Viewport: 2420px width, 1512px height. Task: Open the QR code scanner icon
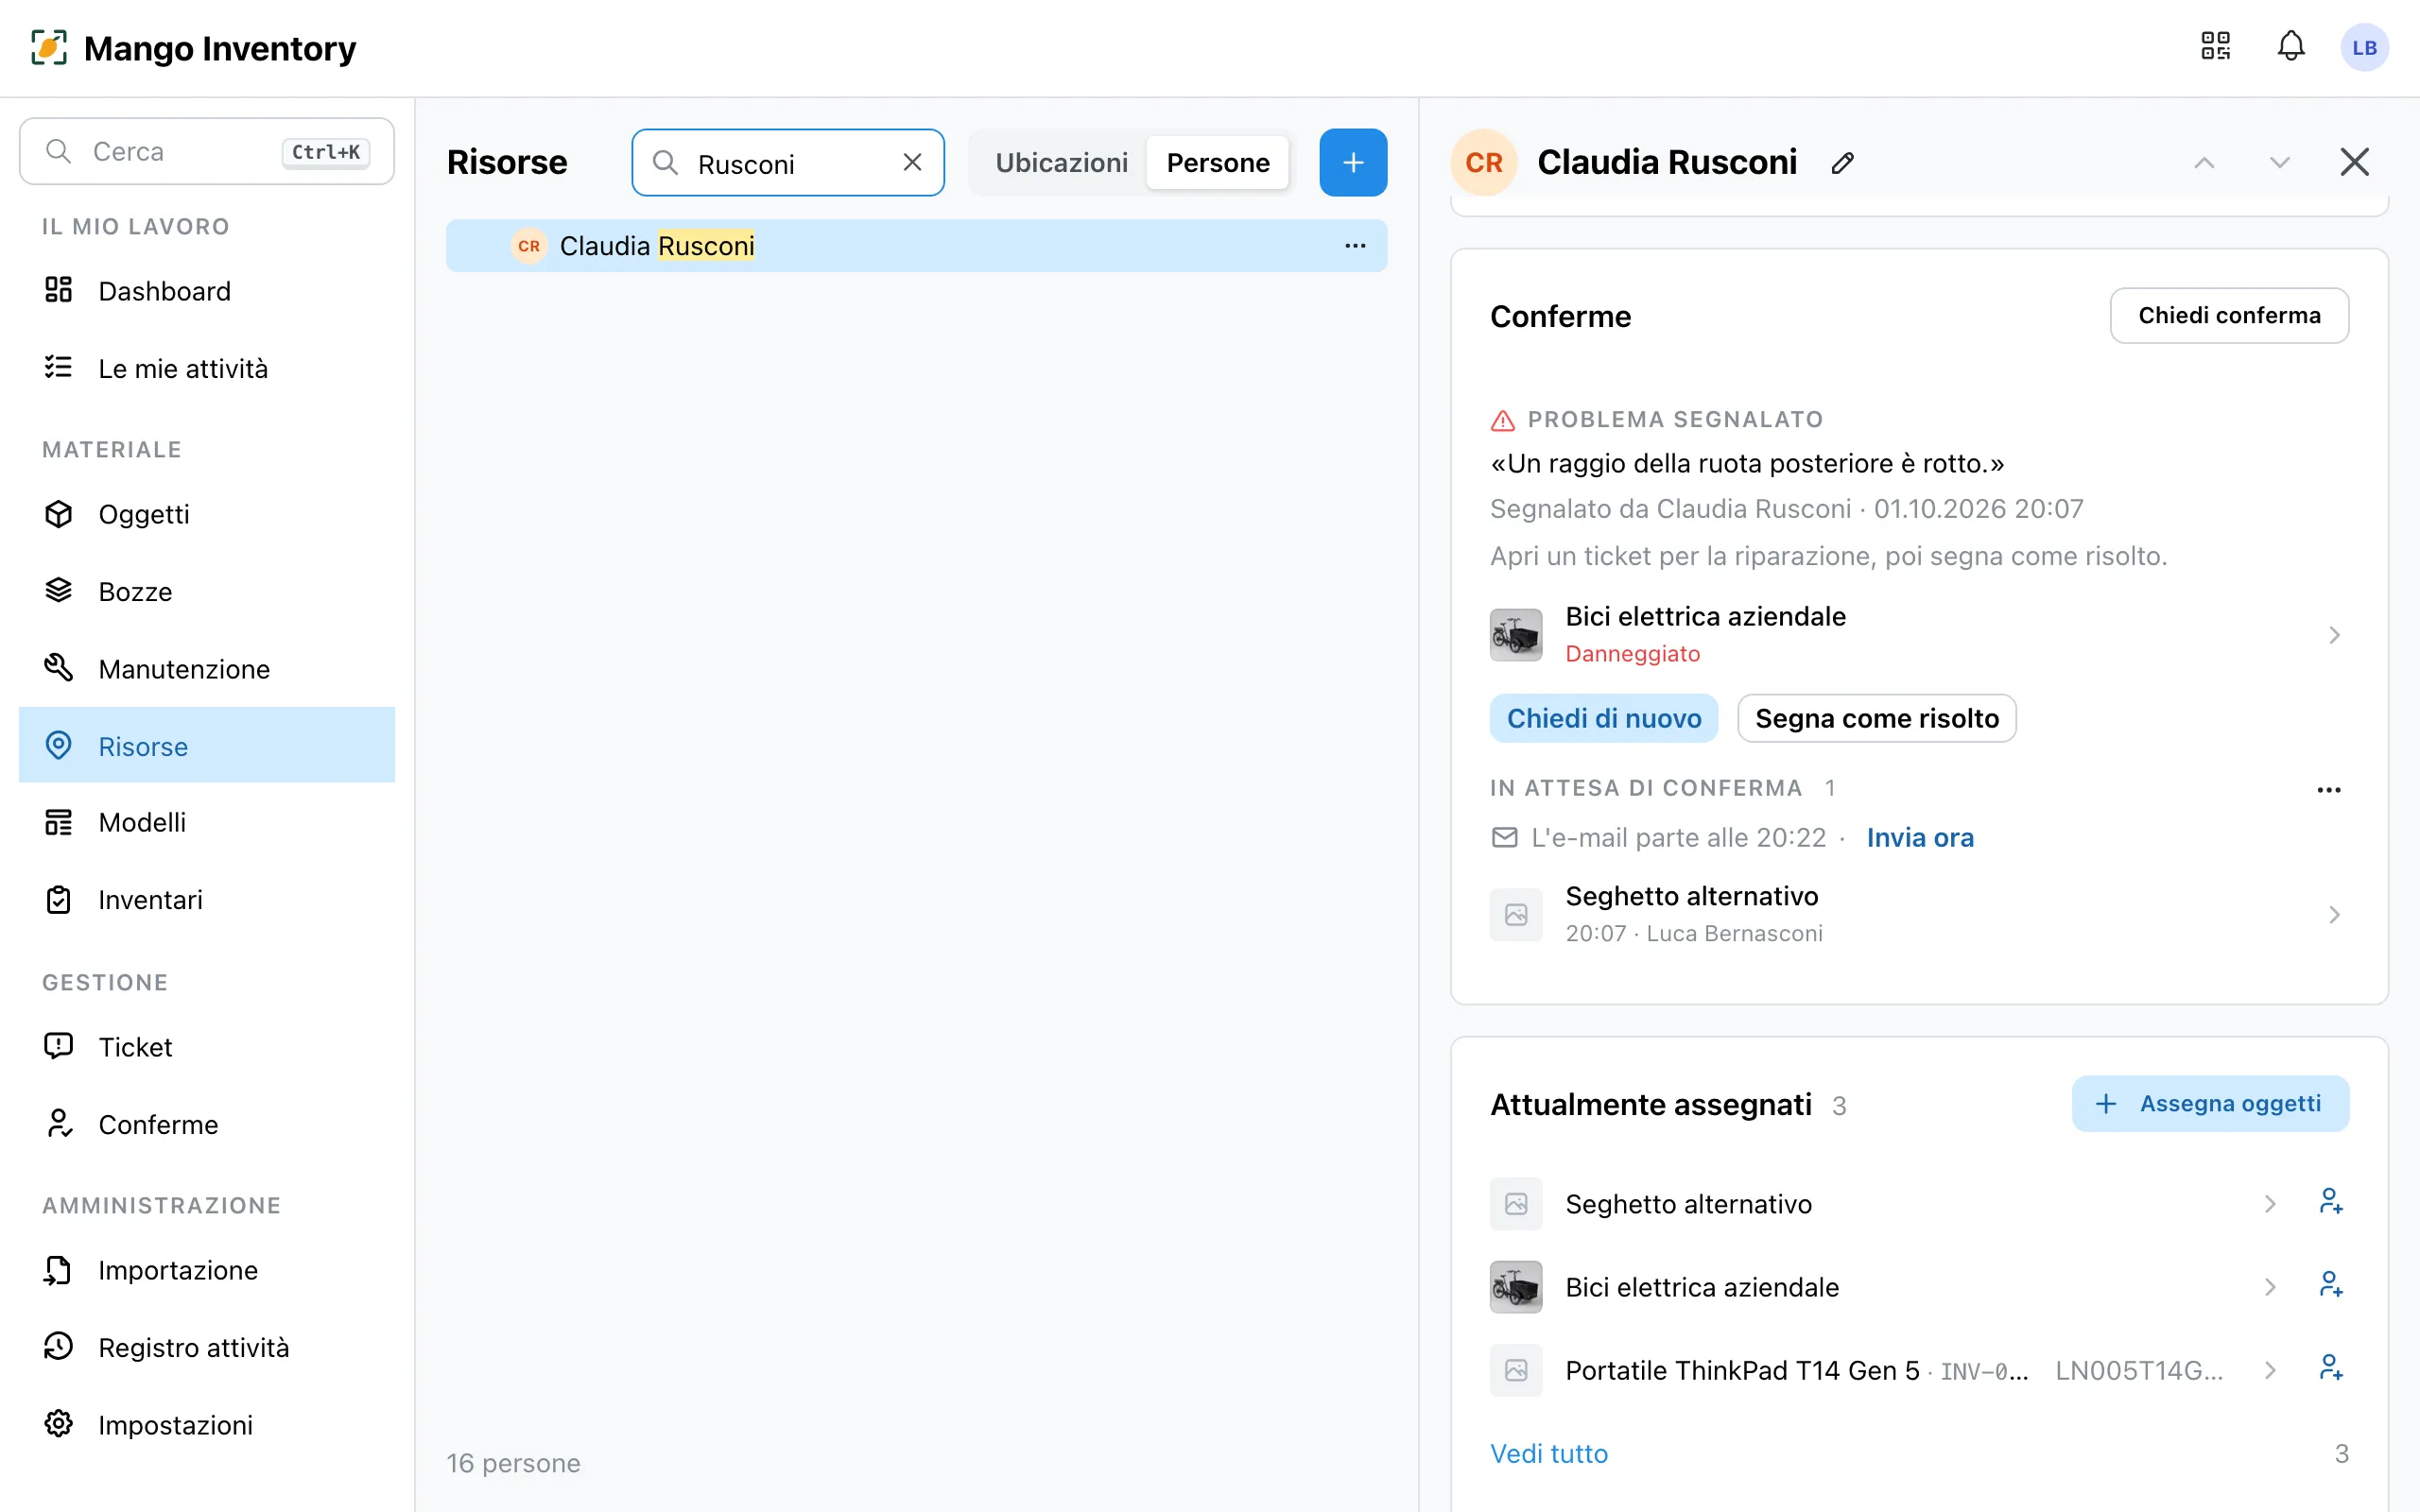tap(2215, 47)
